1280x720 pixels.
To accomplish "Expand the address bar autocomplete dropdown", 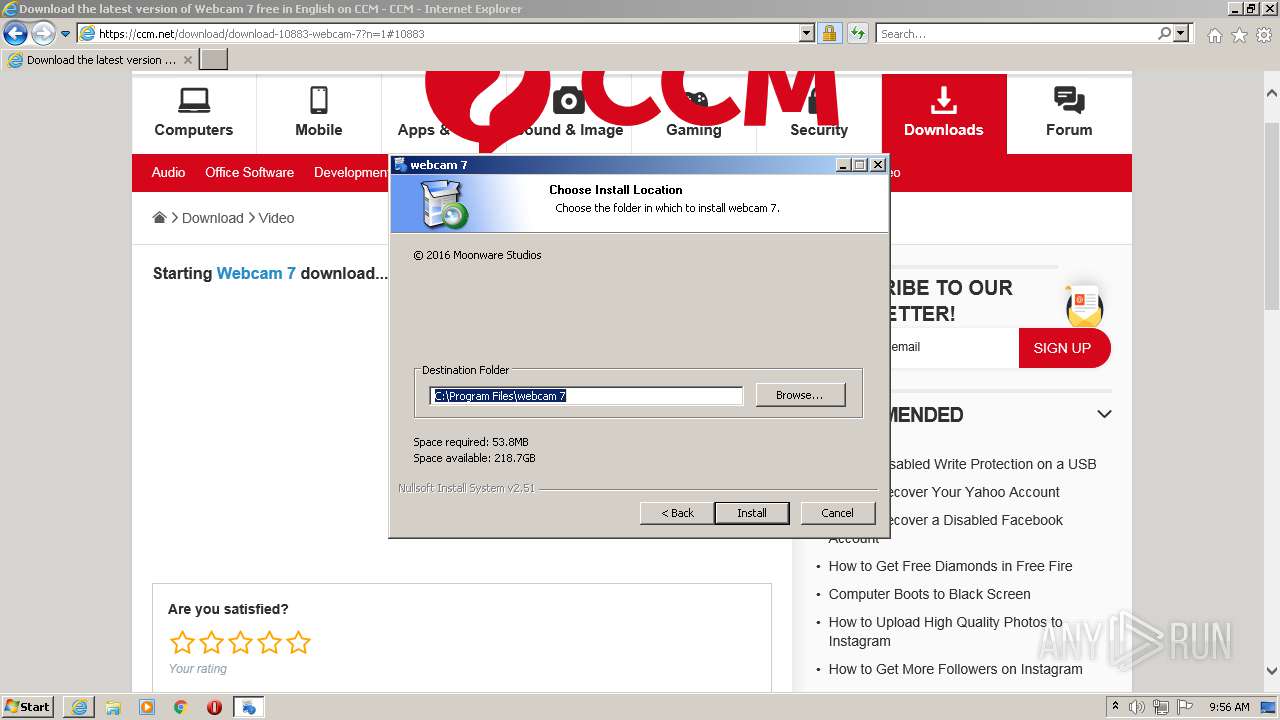I will pos(807,34).
